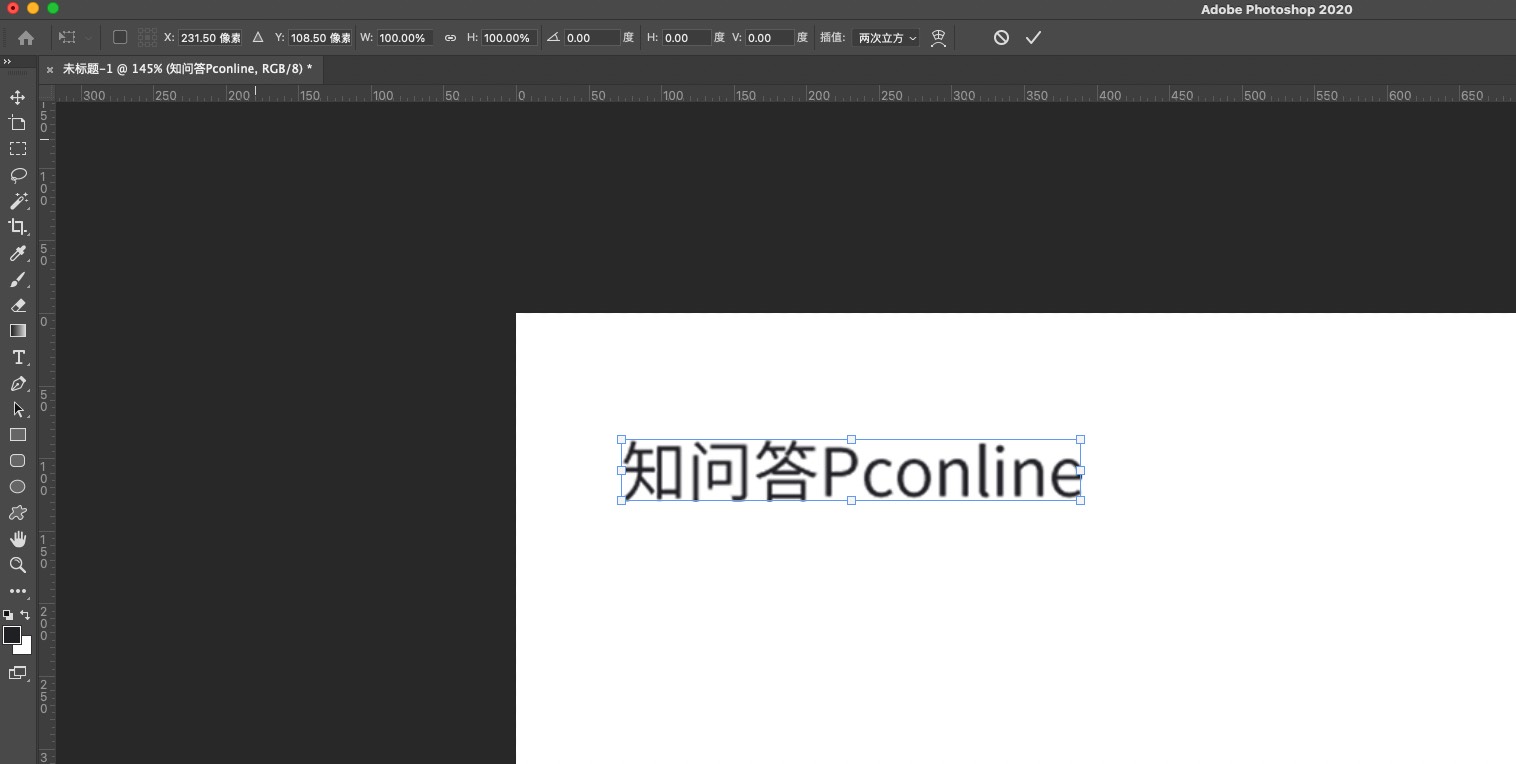Screen dimensions: 1516x764
Task: Select the Rectangle shape tool
Action: [17, 435]
